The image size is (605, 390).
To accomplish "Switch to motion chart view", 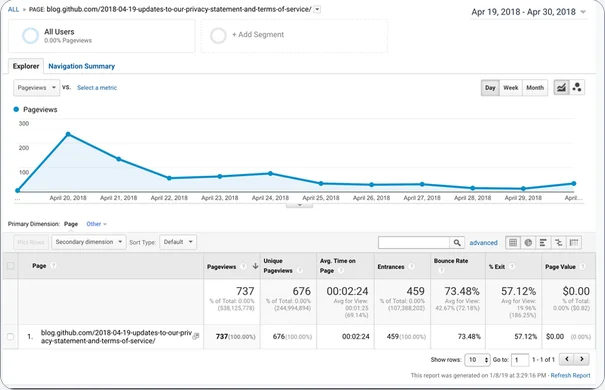I will [577, 88].
